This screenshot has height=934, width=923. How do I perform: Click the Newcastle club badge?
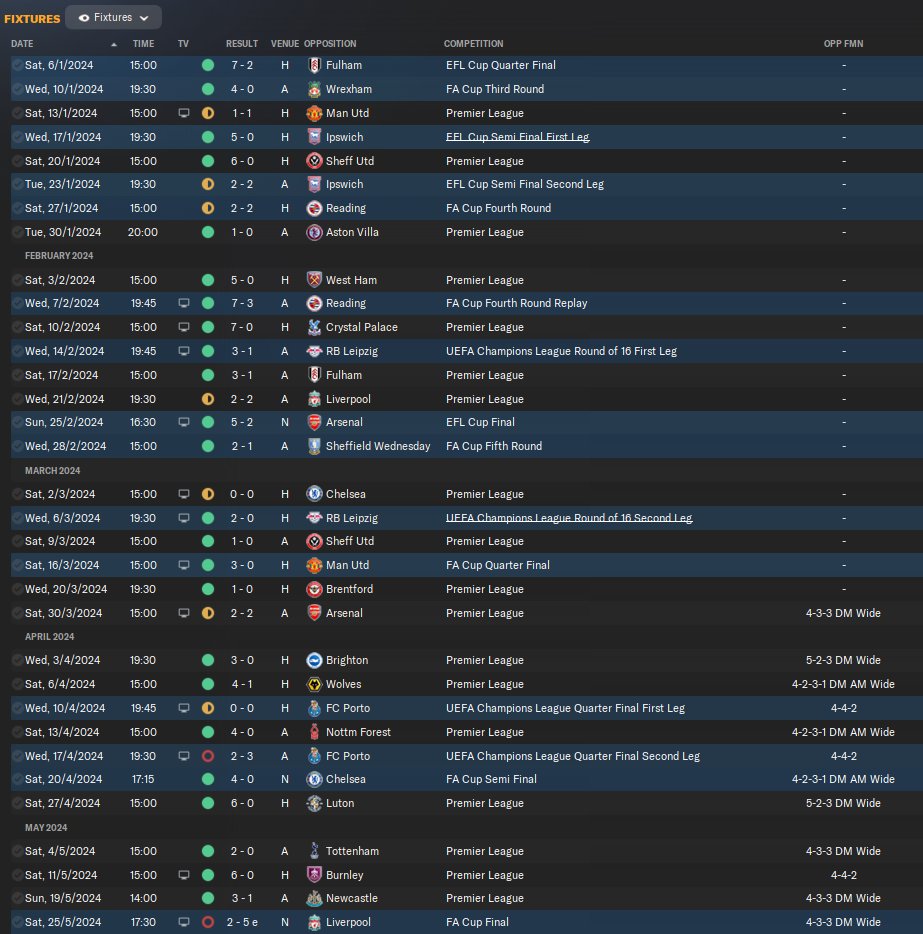(x=314, y=898)
